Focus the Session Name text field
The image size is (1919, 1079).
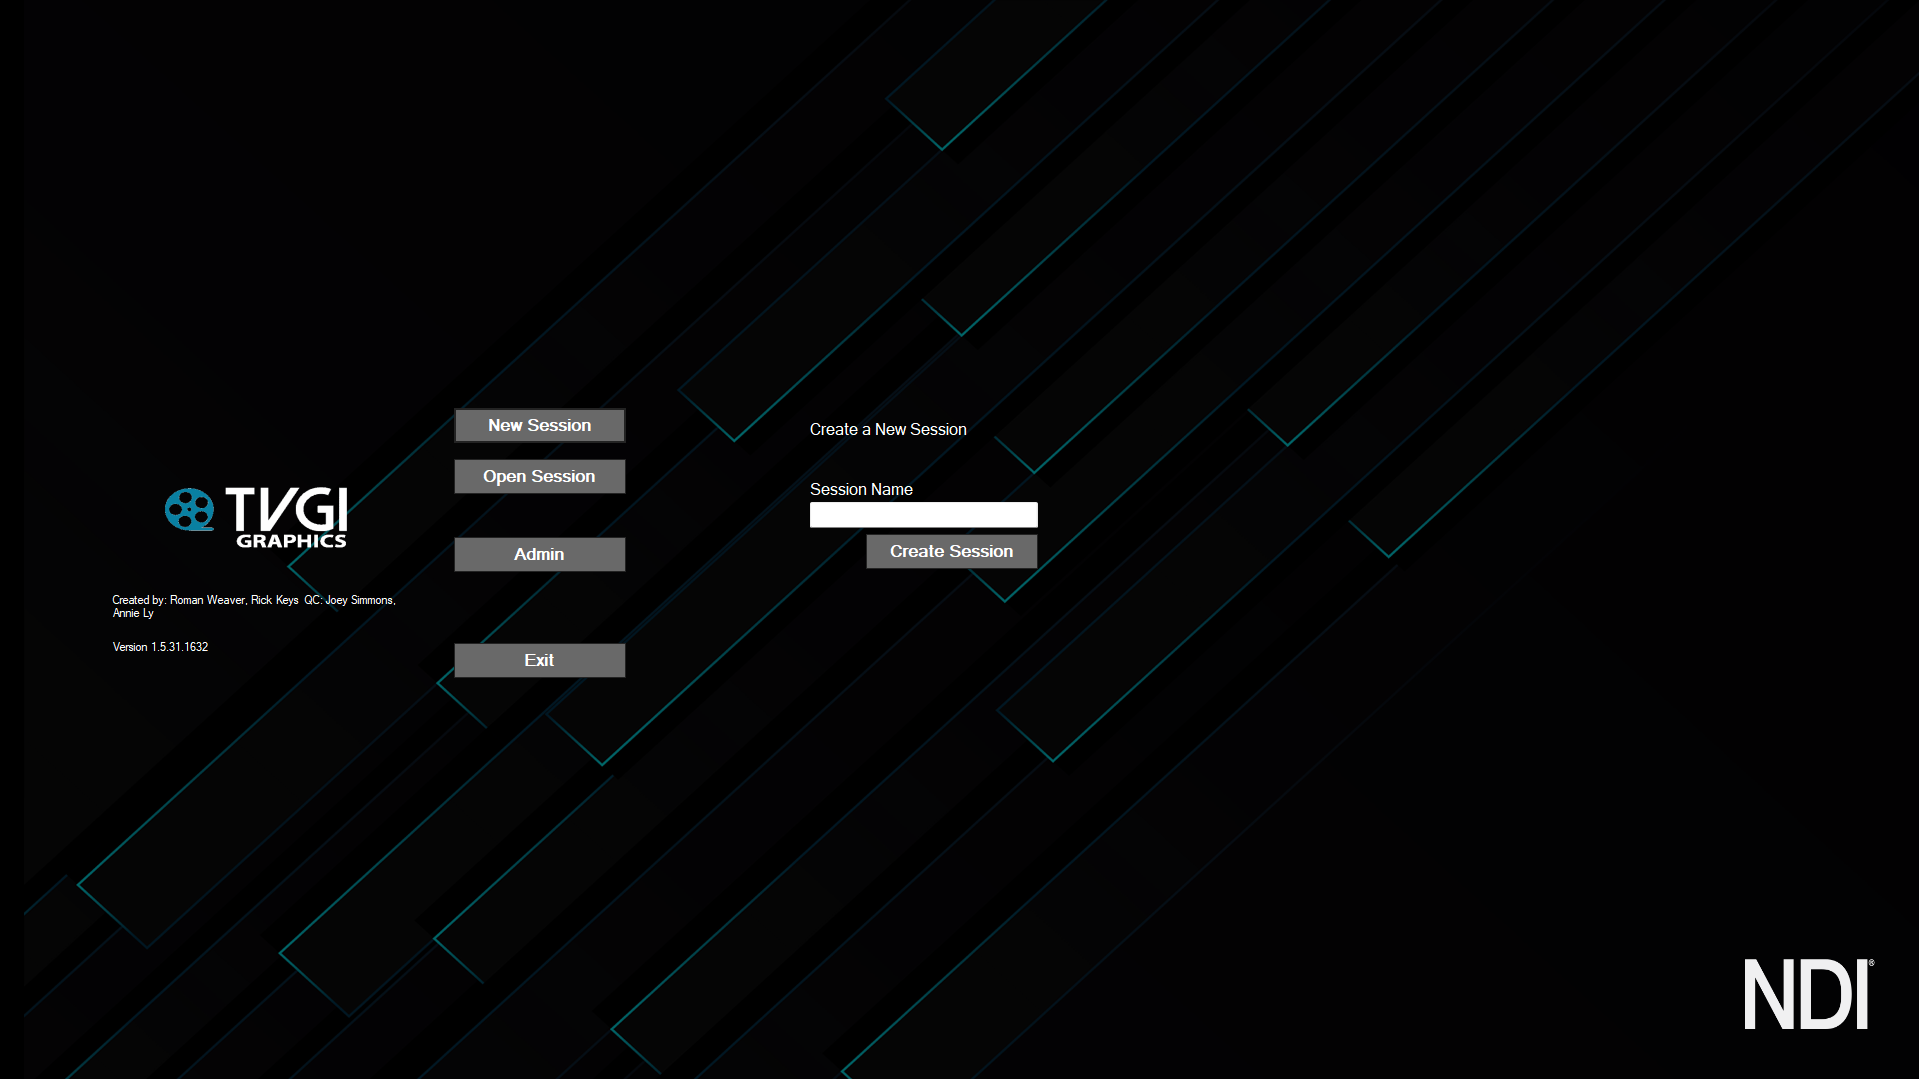pos(923,515)
